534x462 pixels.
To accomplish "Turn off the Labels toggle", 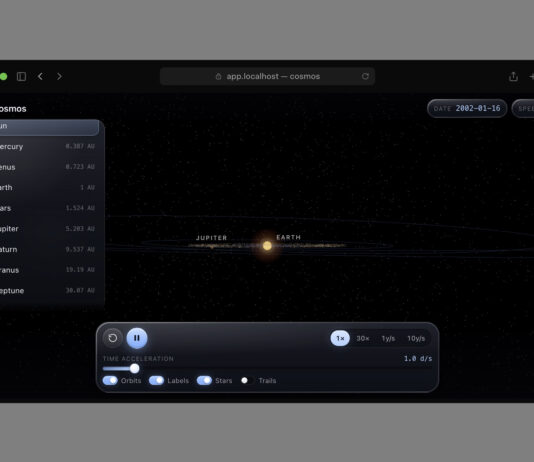I will (157, 381).
